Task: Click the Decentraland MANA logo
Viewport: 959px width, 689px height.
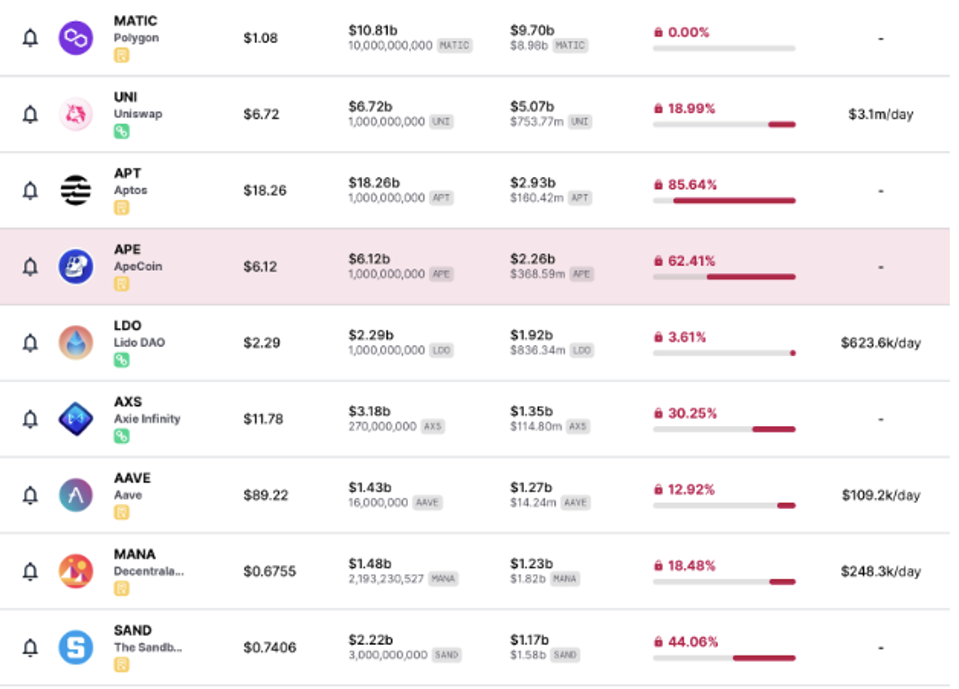Action: point(76,571)
